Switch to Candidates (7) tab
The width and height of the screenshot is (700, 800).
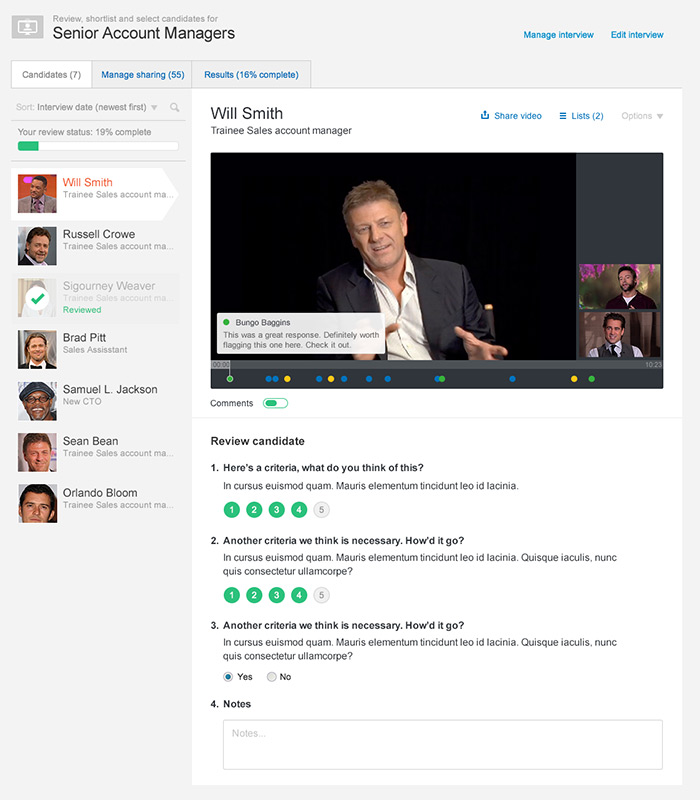point(52,74)
